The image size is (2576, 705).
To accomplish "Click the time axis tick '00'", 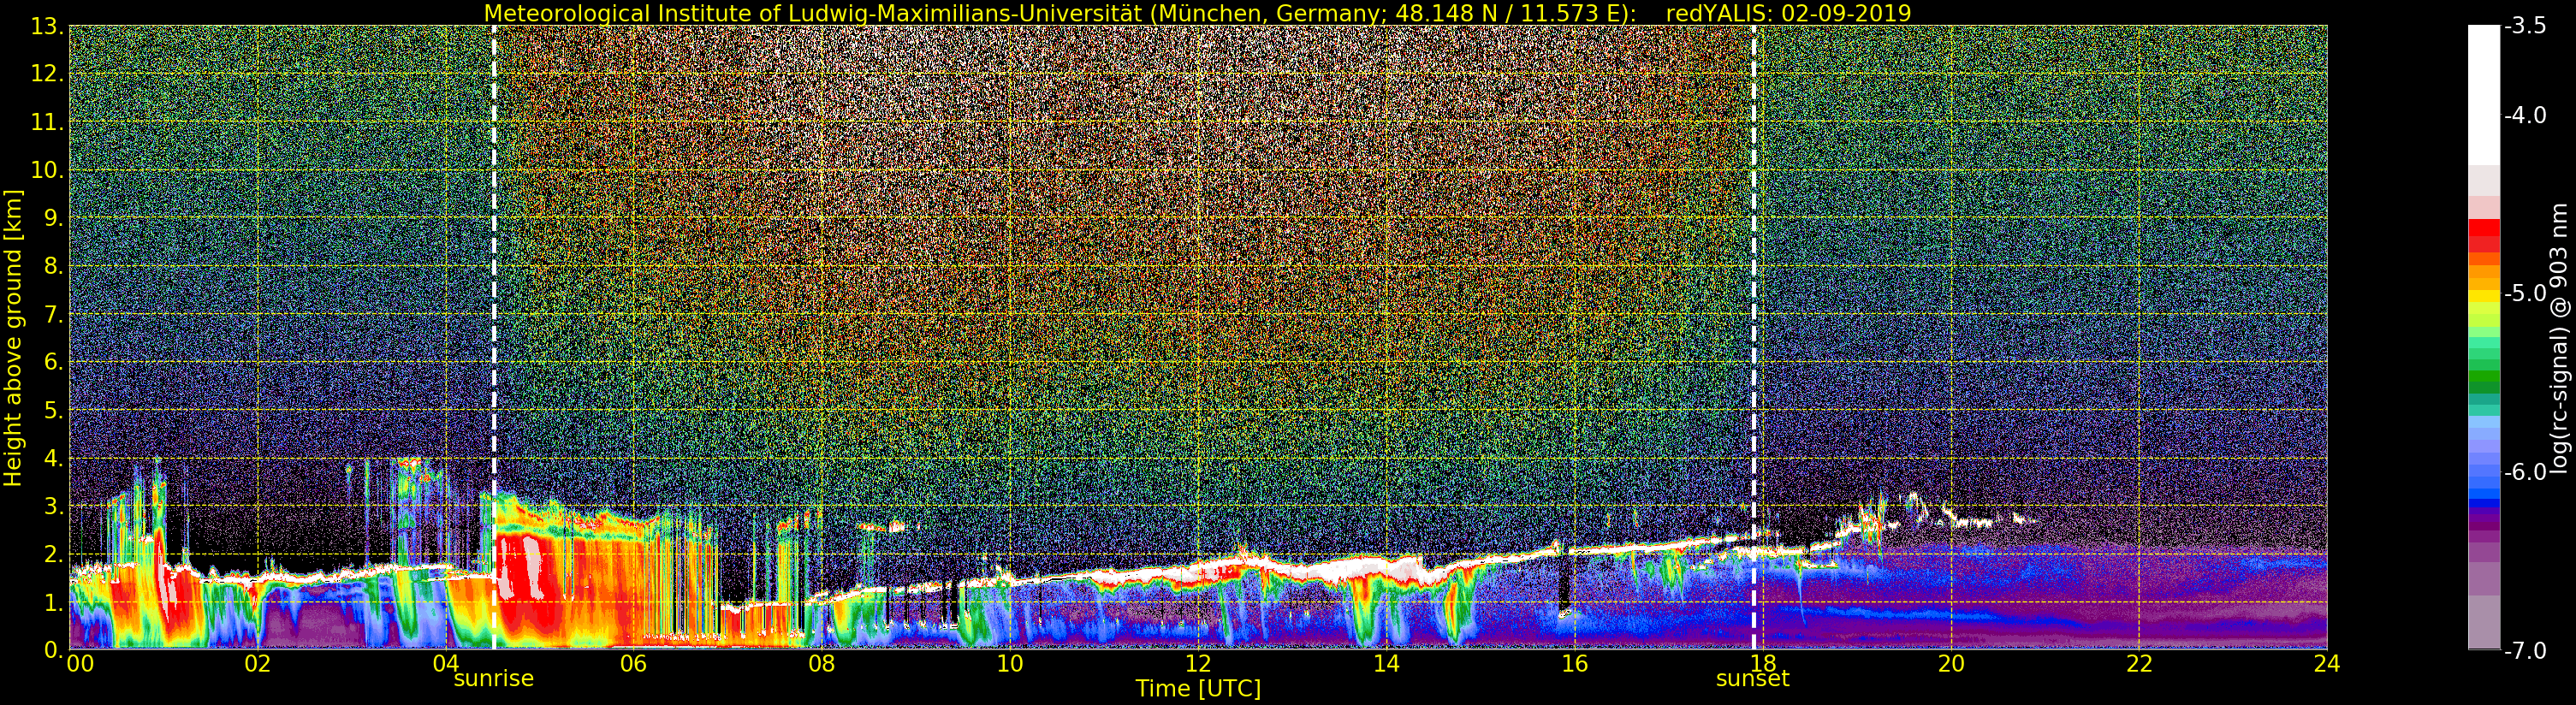I will pyautogui.click(x=80, y=664).
